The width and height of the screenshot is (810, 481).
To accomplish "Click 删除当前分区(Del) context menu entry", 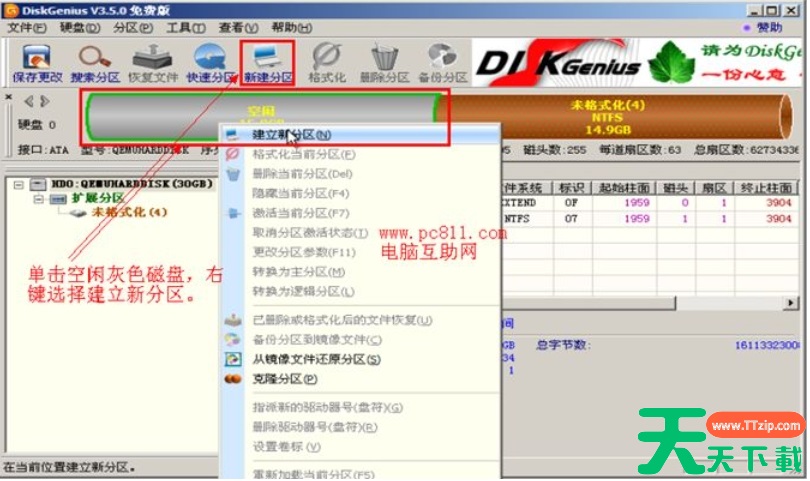I will click(360, 174).
